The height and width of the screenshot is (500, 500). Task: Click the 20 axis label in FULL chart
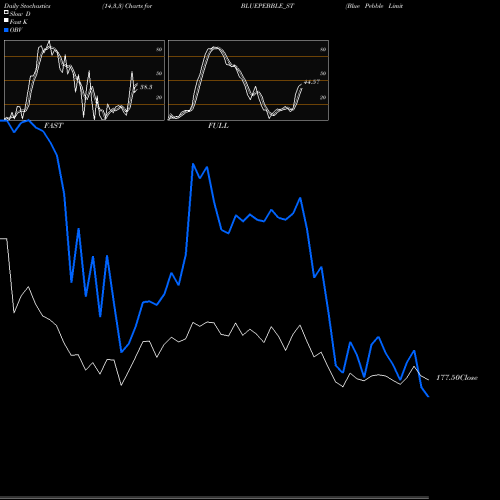323,97
